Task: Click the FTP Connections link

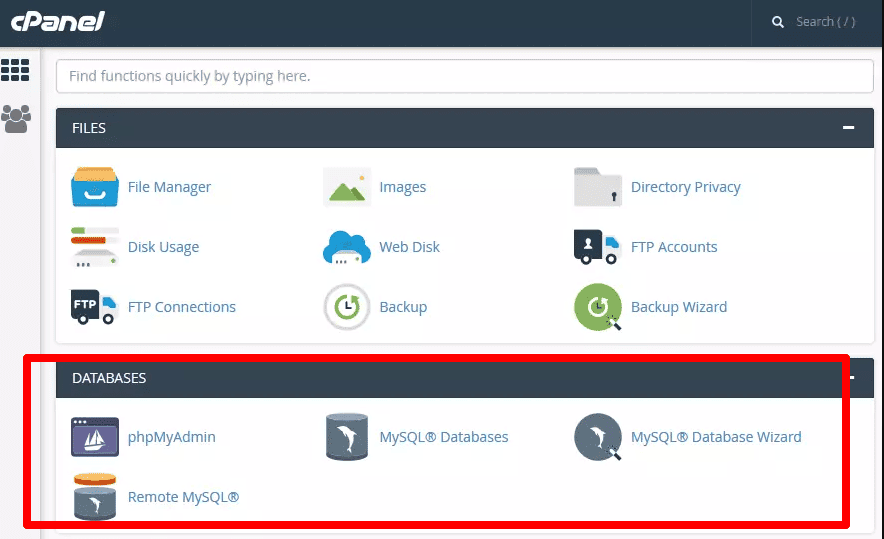Action: [182, 307]
